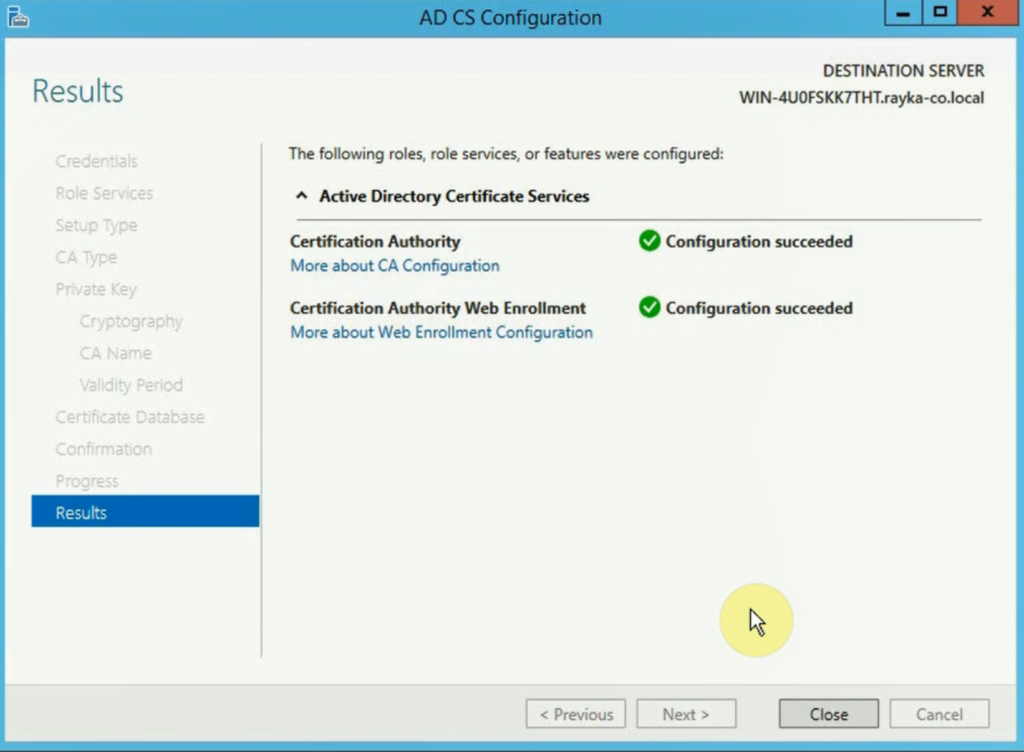Select the Certificate Database step
This screenshot has height=752, width=1024.
(130, 417)
